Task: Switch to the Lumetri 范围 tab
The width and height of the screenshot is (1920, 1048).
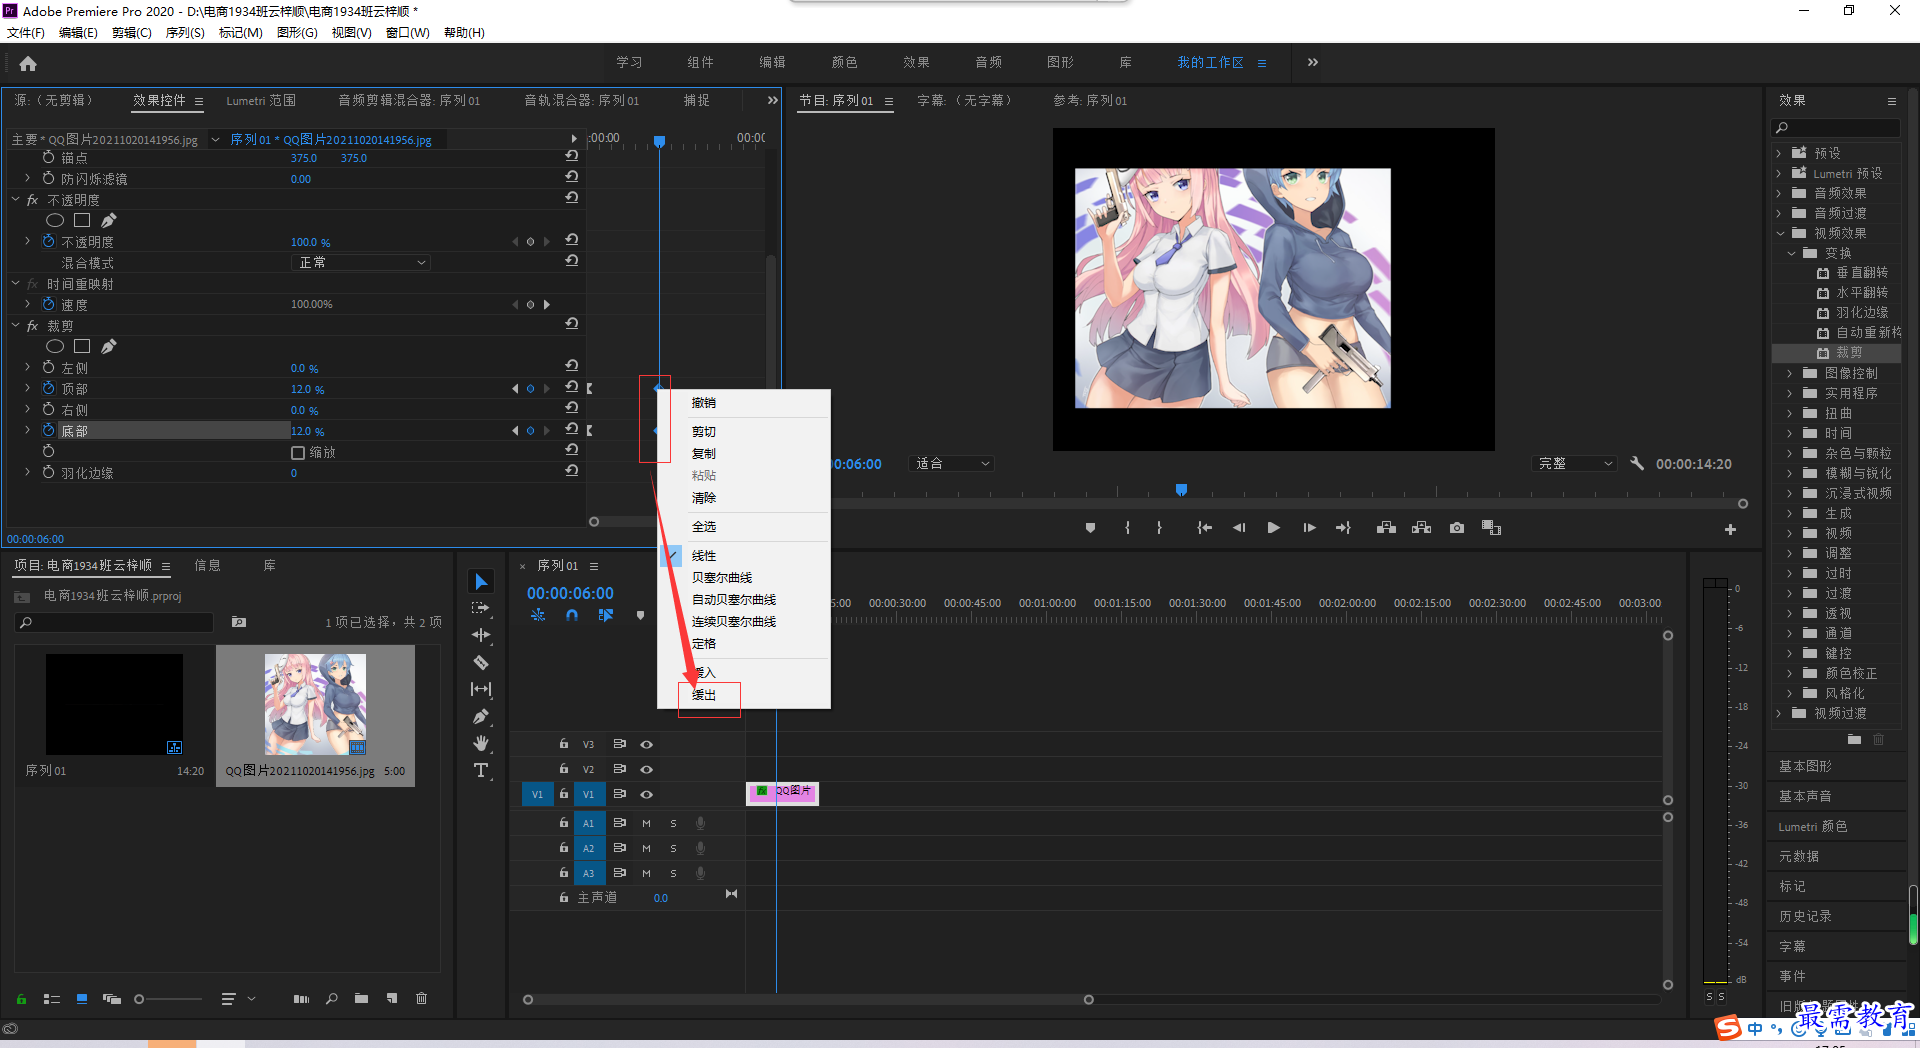Action: click(261, 100)
